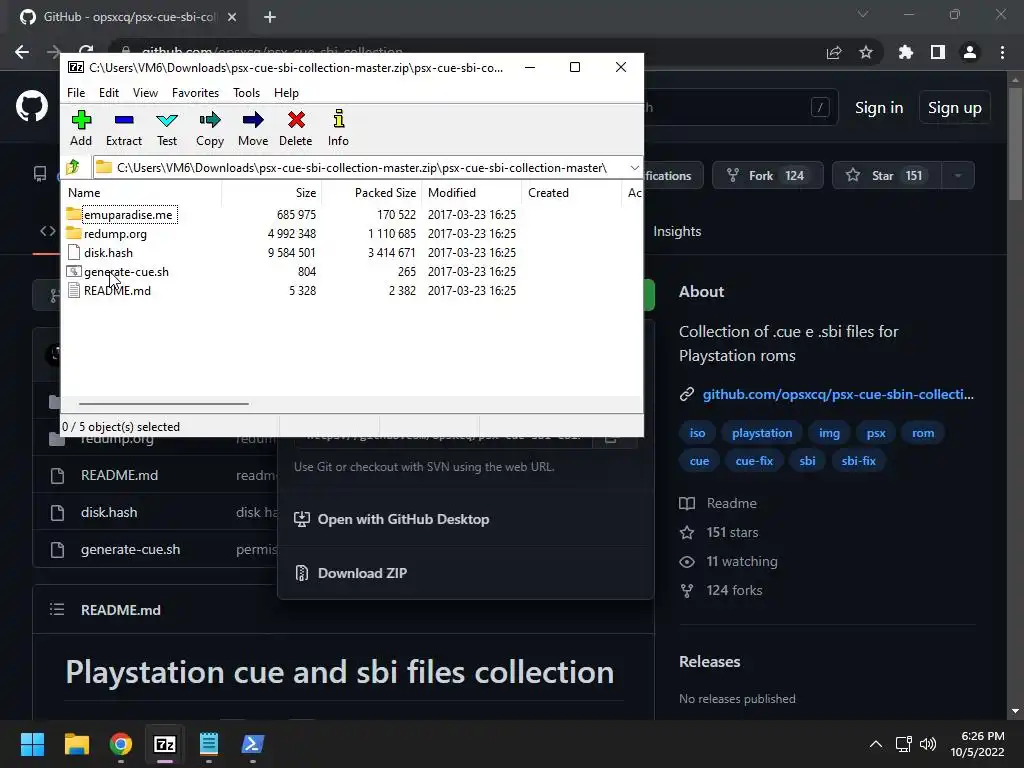Select the redump.org folder in 7-Zip
The width and height of the screenshot is (1024, 768).
click(x=115, y=234)
